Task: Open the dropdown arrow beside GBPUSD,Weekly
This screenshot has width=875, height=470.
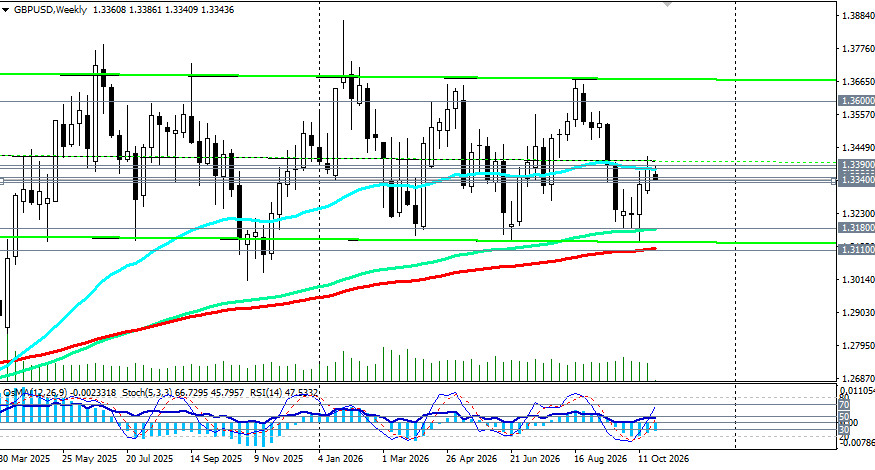Action: 5,10
